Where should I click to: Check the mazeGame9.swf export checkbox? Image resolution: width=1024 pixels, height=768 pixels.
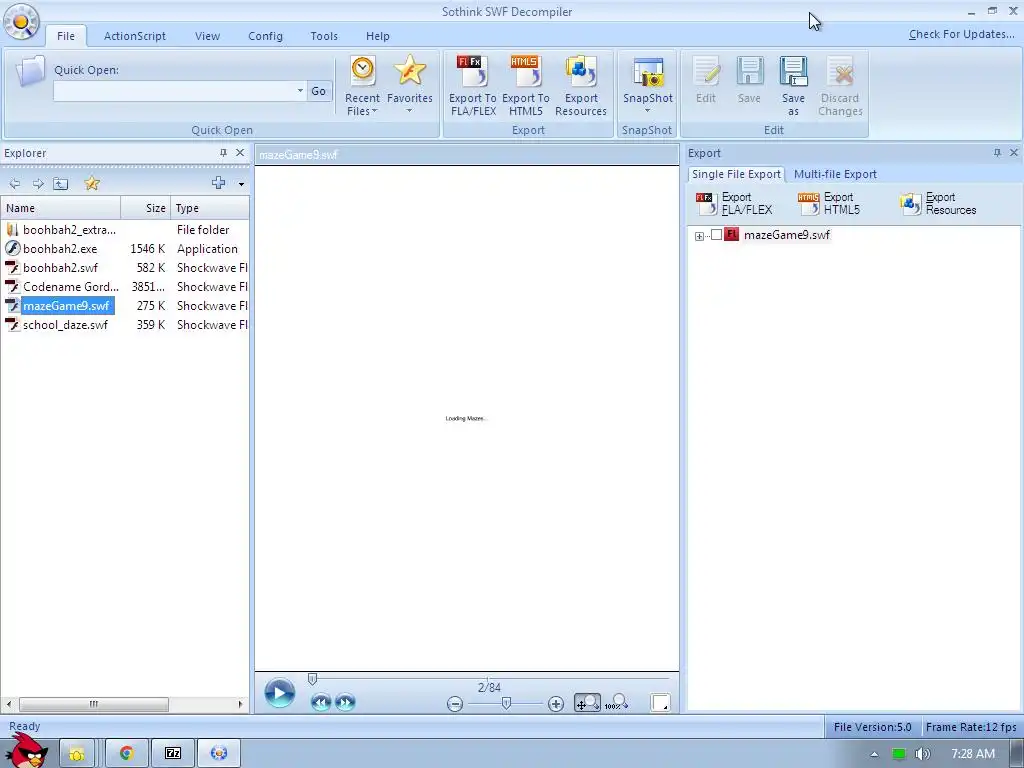tap(716, 235)
